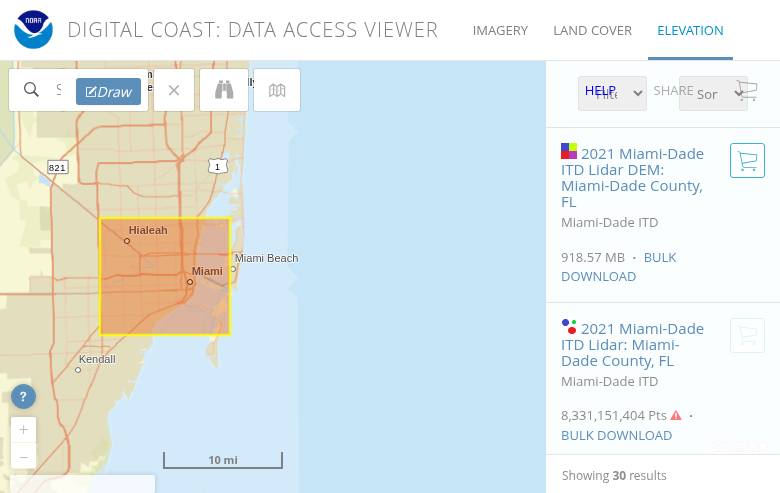Click the NOAA logo
This screenshot has width=780, height=493.
33,30
